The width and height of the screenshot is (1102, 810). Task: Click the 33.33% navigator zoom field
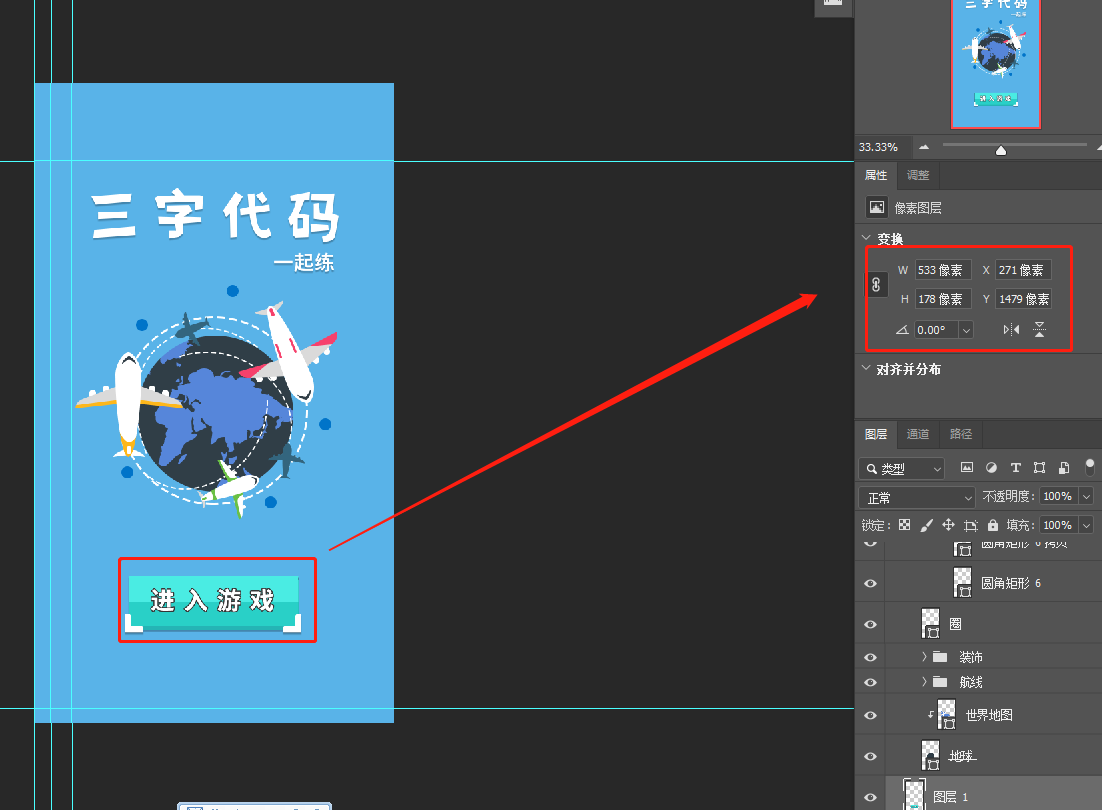point(879,147)
